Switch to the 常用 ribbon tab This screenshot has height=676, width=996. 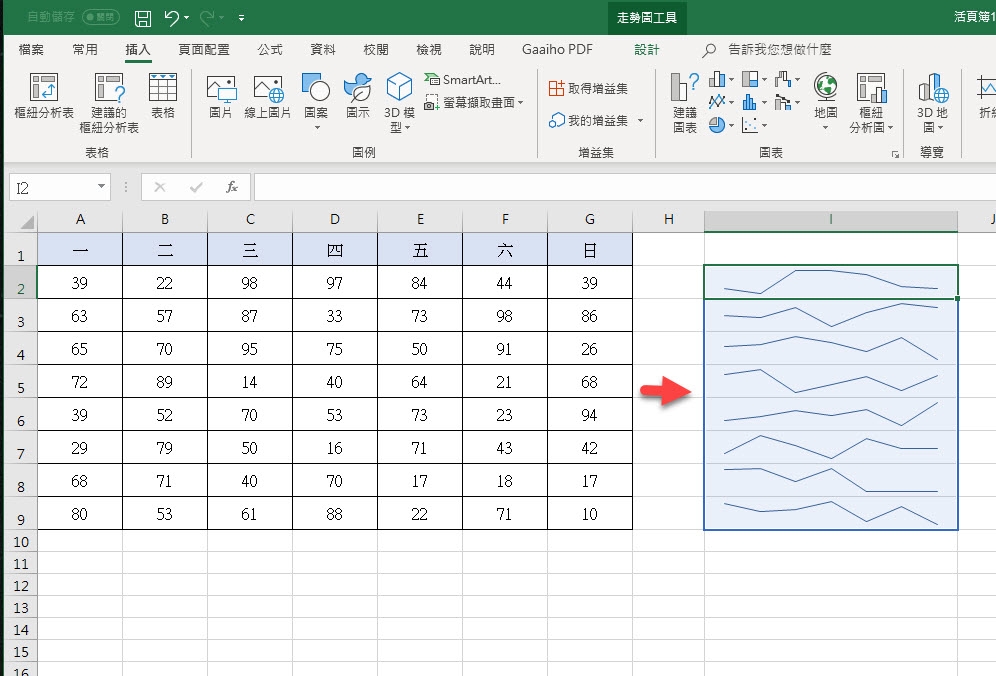[x=85, y=49]
